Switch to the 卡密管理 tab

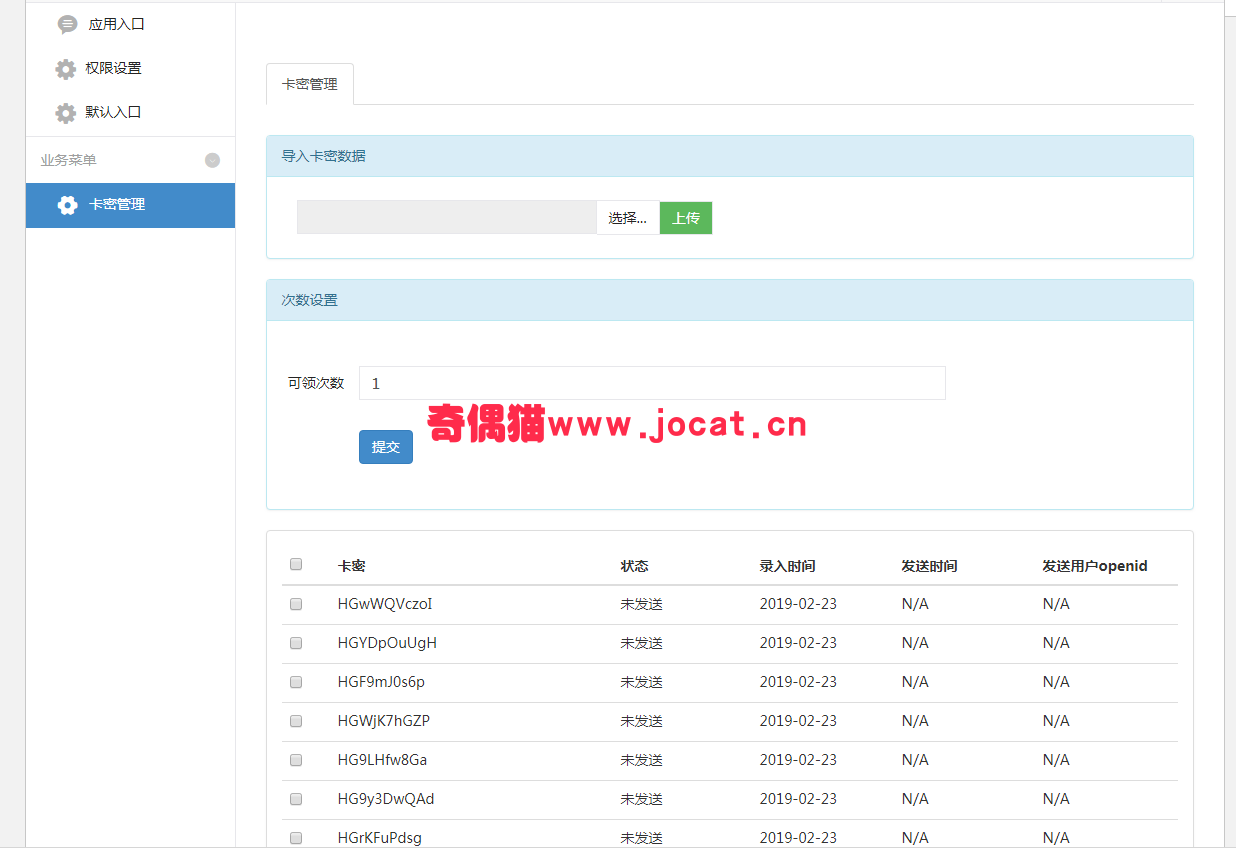(310, 84)
